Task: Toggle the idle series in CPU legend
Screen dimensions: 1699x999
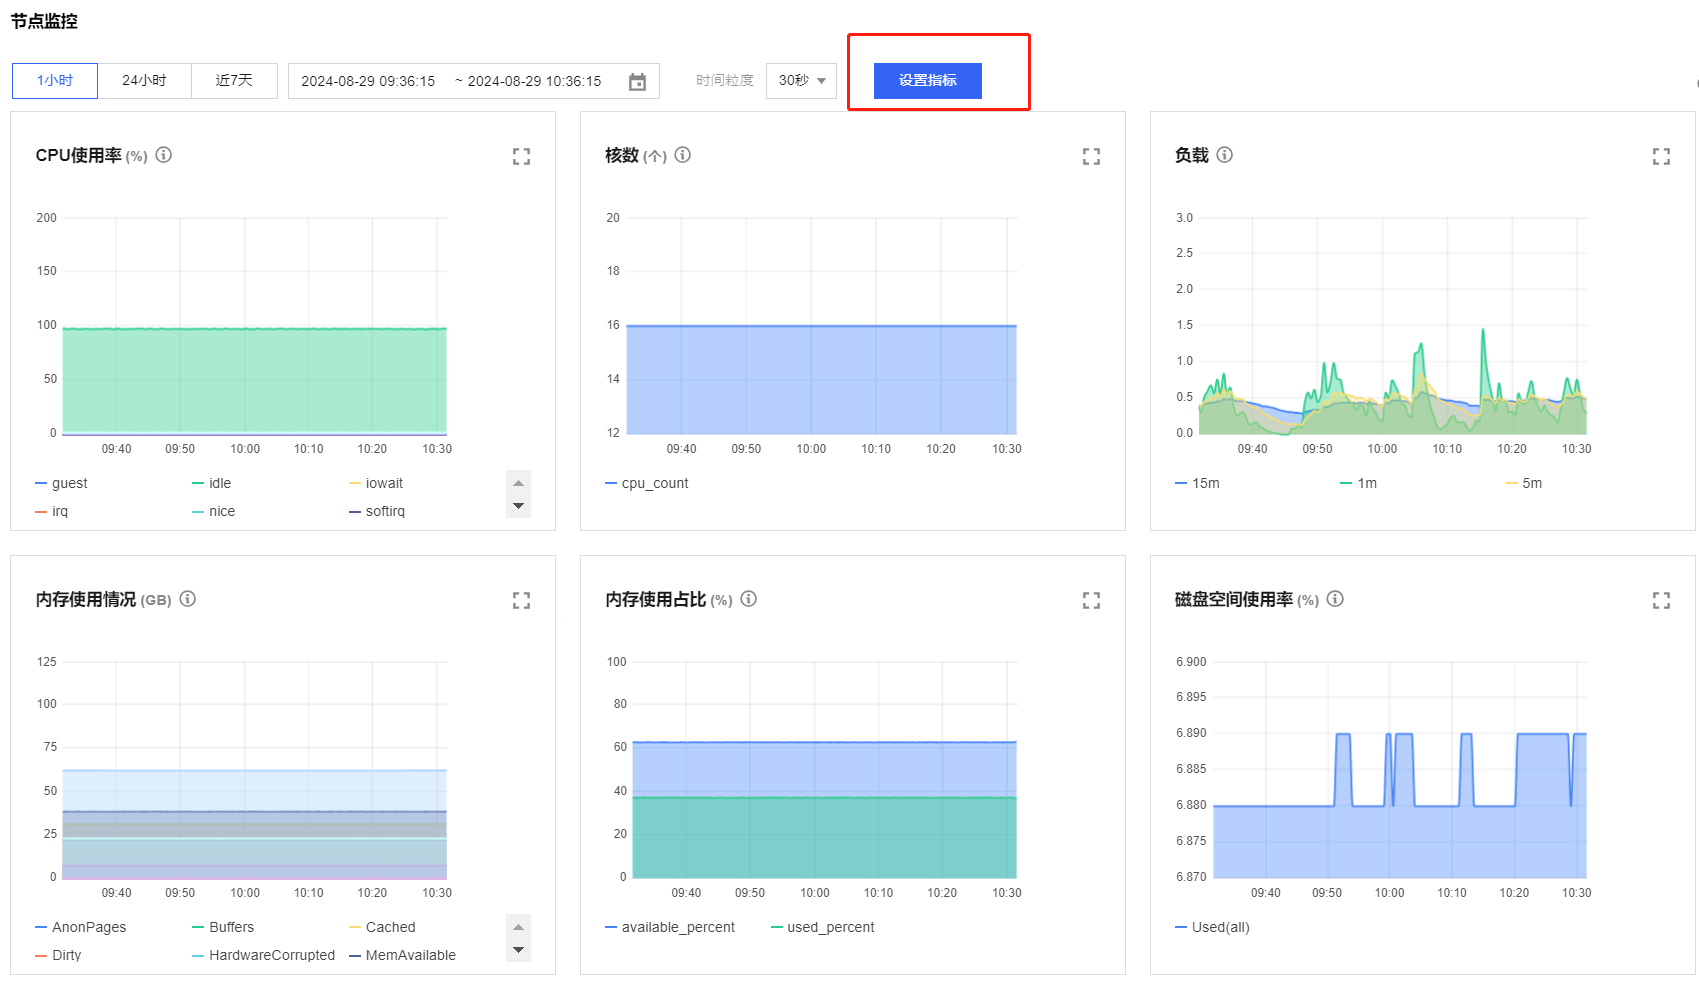Action: click(219, 484)
